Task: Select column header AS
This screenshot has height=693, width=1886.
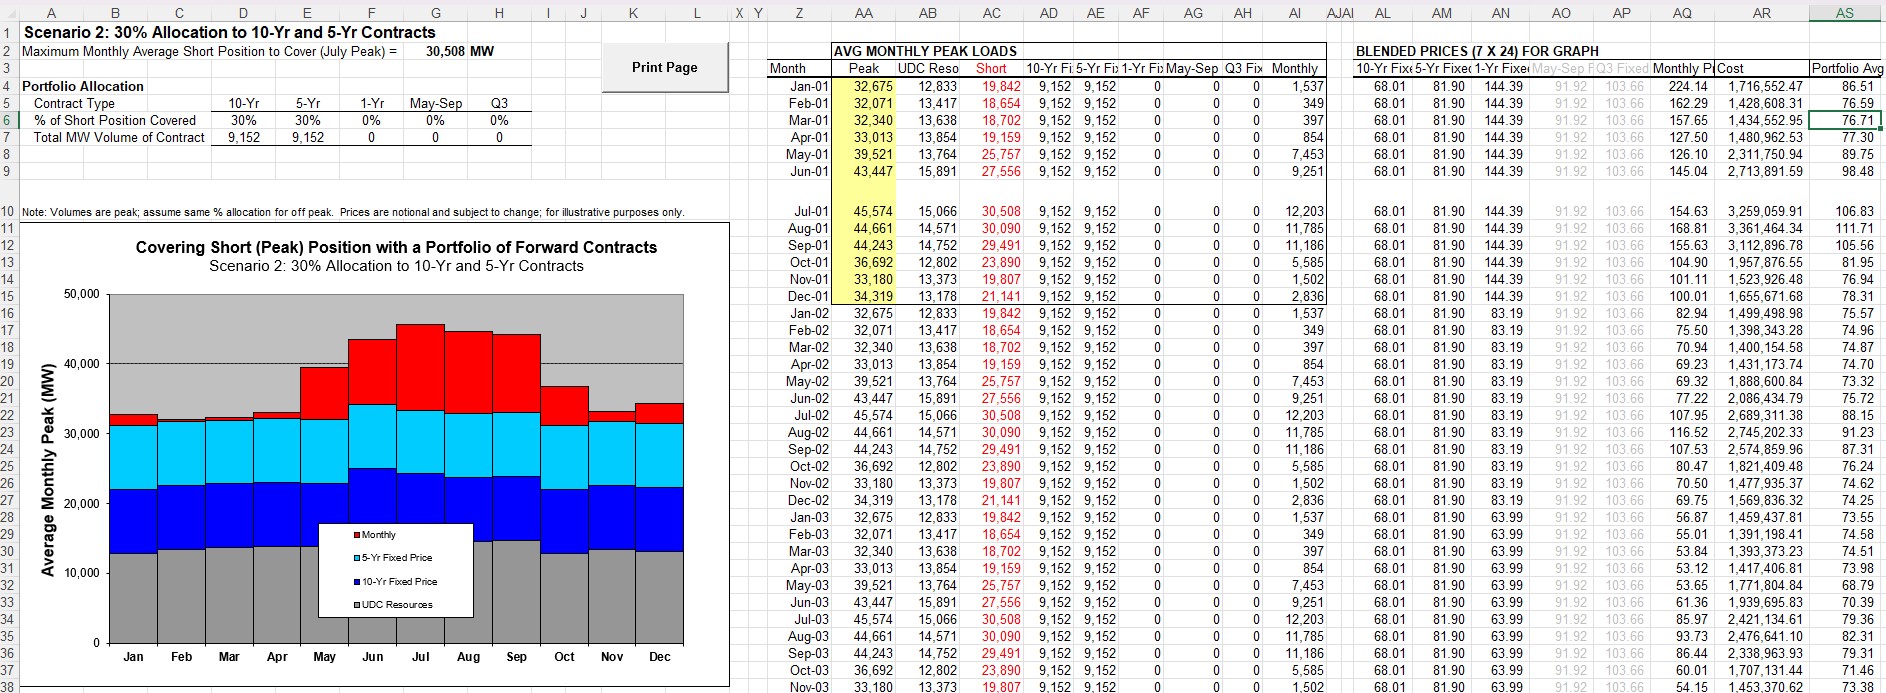Action: coord(1845,13)
